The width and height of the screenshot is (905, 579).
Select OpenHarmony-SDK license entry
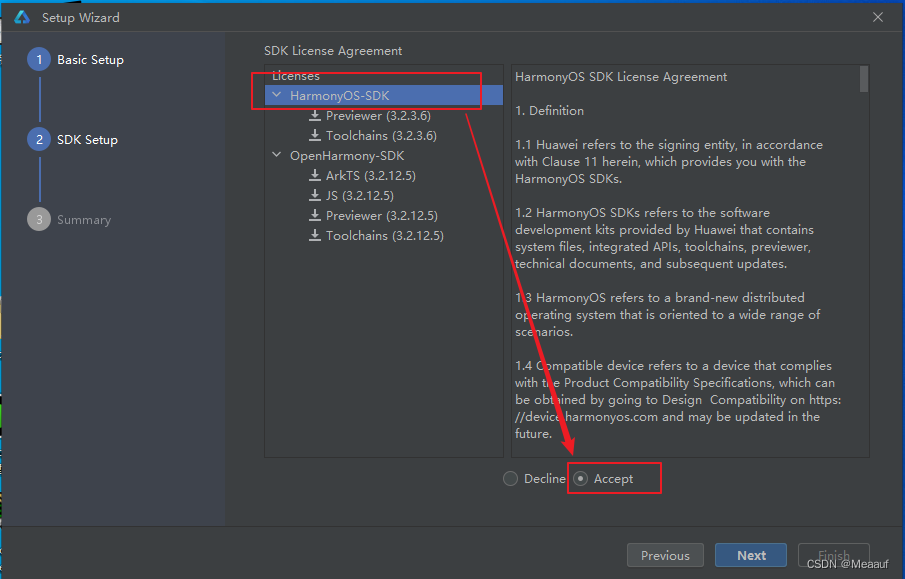pyautogui.click(x=347, y=155)
